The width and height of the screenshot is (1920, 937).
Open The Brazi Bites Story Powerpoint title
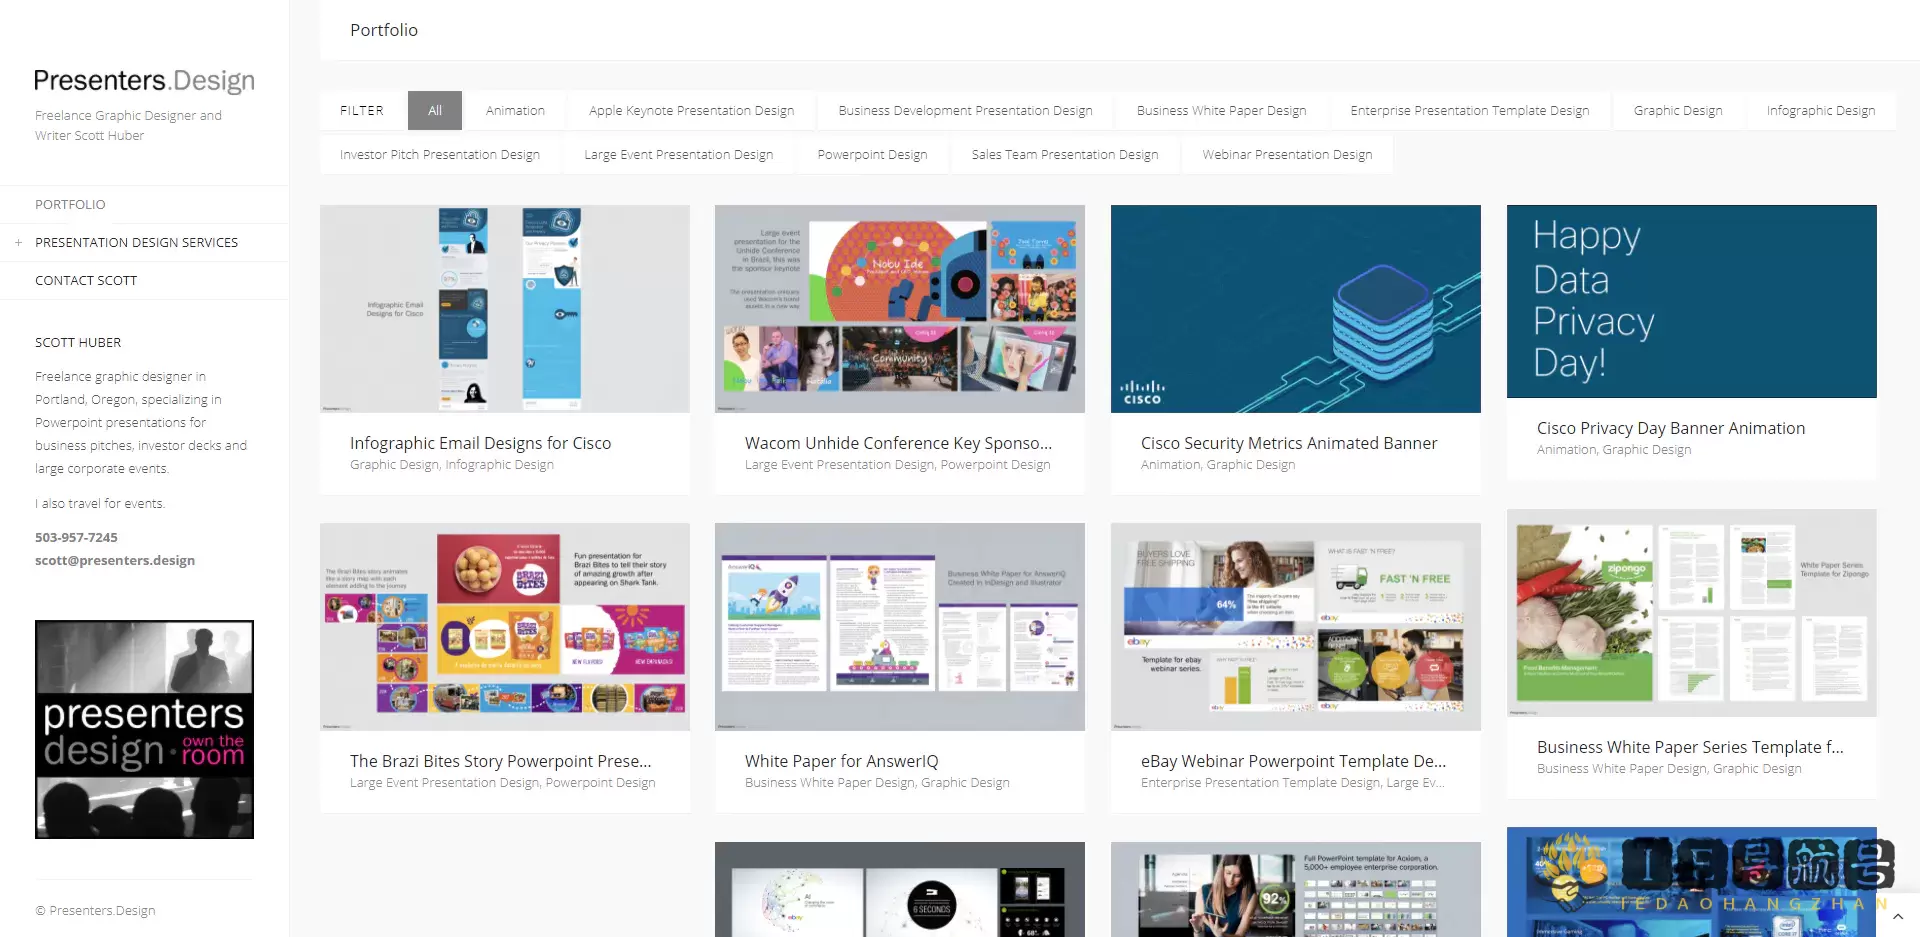[500, 761]
